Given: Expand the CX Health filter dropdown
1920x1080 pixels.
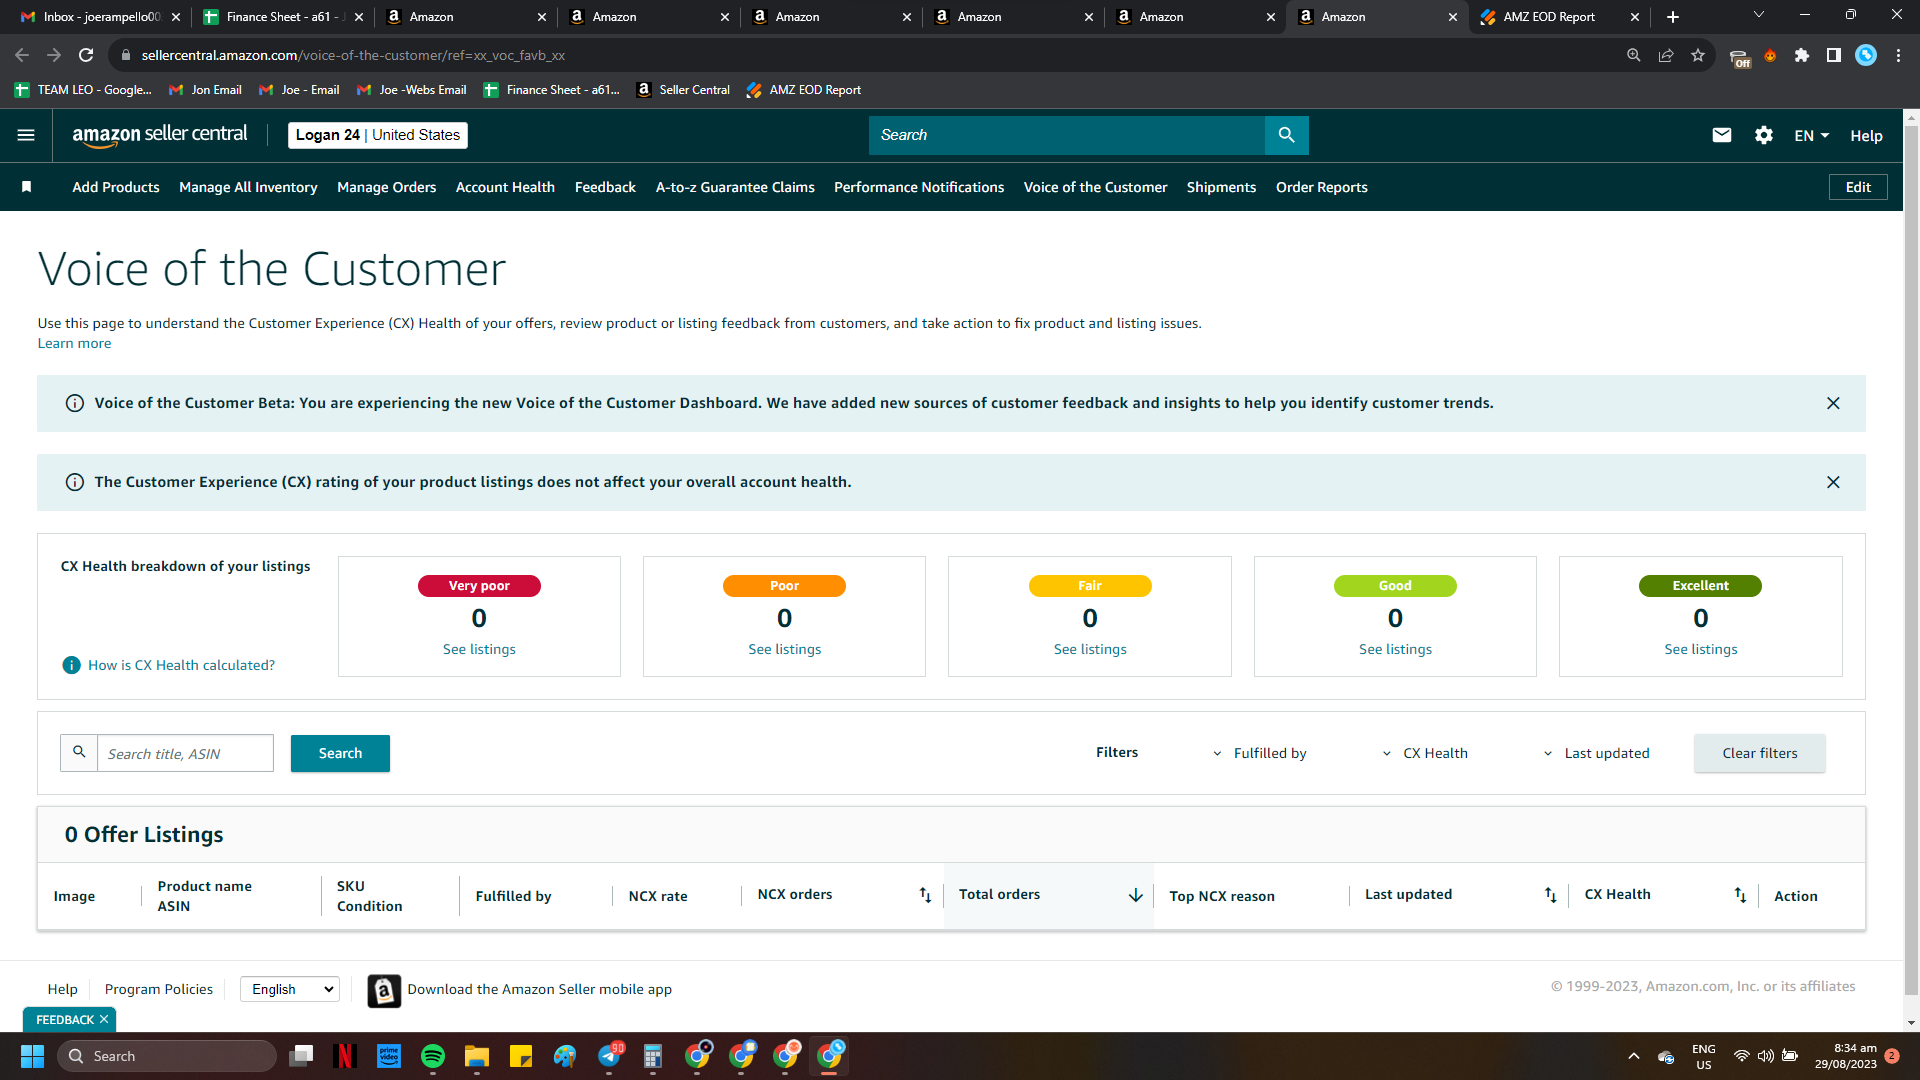Looking at the screenshot, I should point(1425,754).
